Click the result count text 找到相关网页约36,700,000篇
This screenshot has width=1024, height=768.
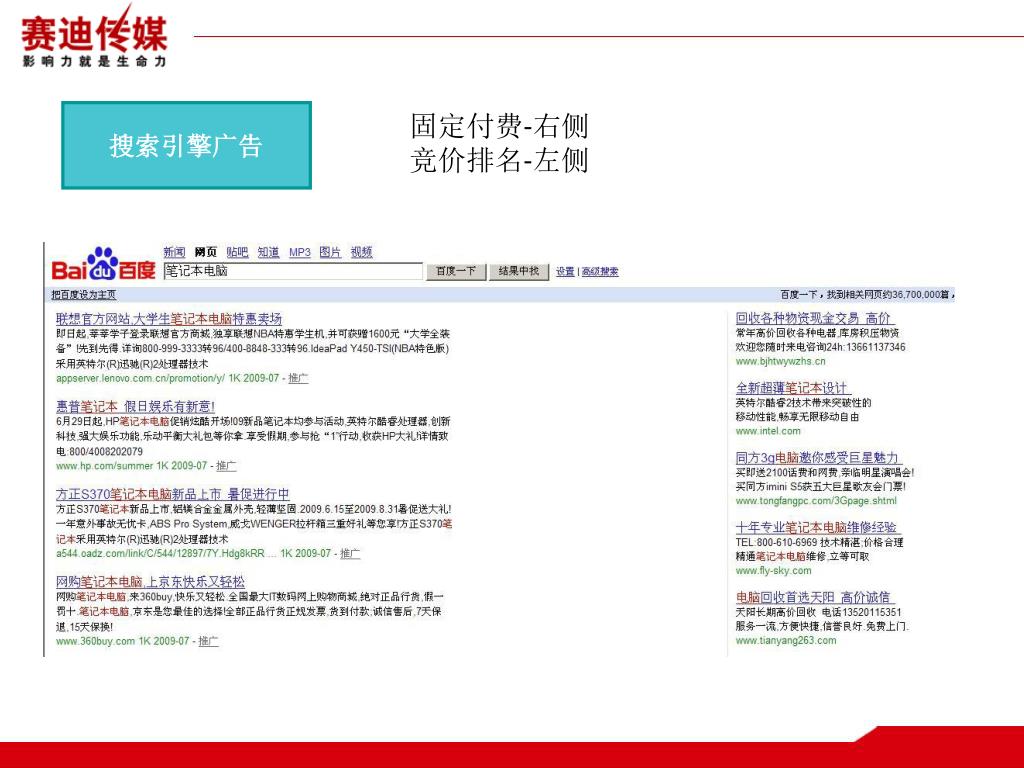890,295
